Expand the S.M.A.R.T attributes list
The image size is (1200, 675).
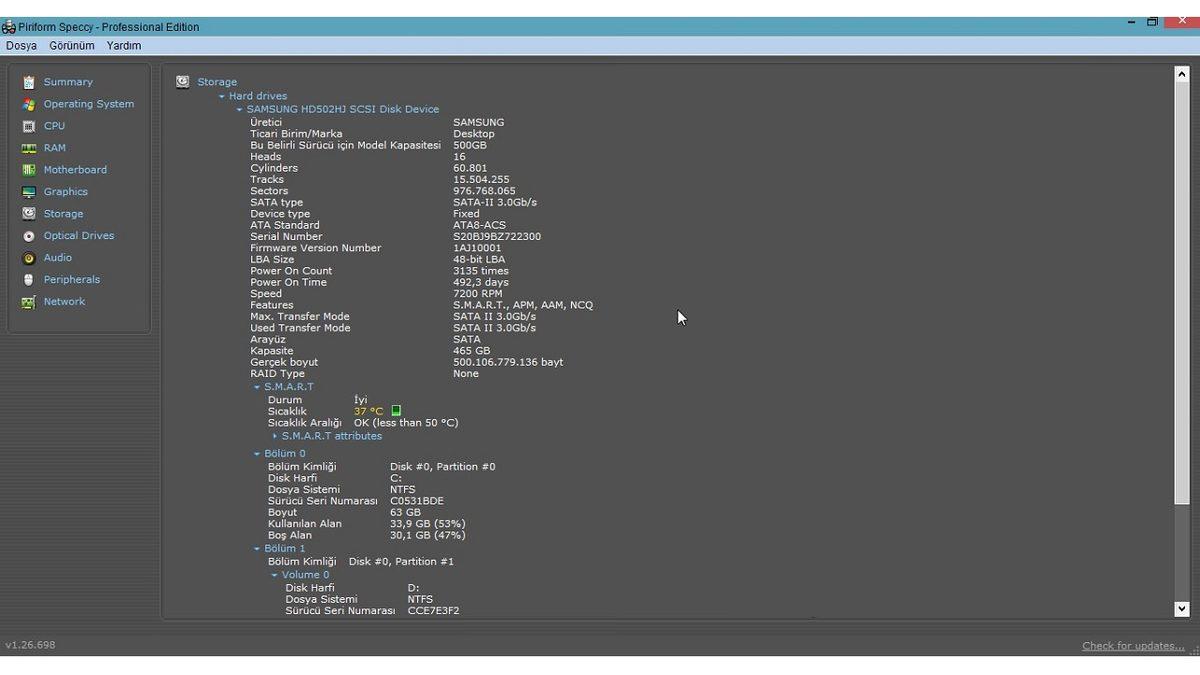pos(275,436)
